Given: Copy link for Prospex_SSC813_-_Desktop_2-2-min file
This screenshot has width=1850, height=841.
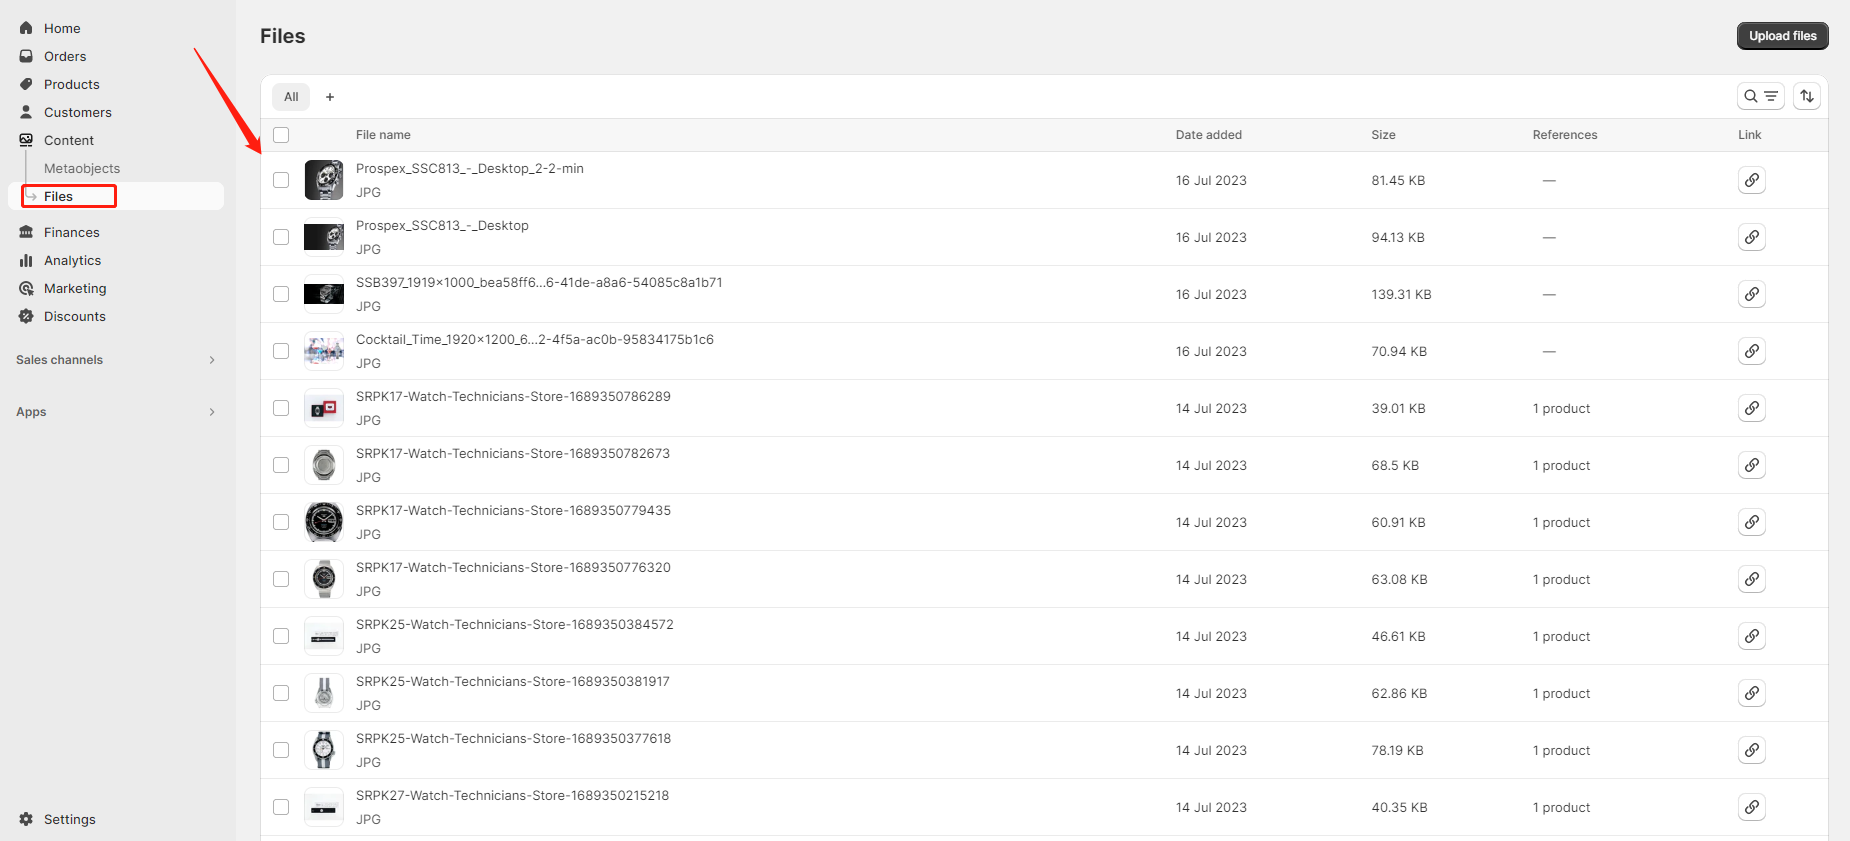Looking at the screenshot, I should pyautogui.click(x=1751, y=180).
